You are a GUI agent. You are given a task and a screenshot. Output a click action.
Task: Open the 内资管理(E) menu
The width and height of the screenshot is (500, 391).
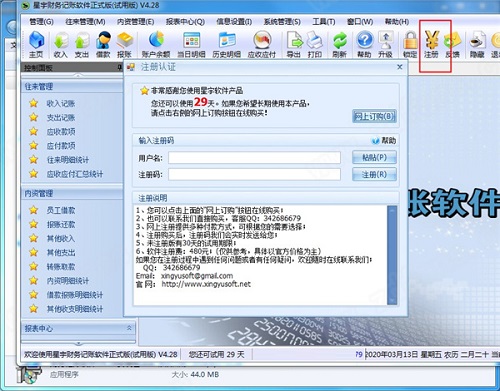pos(135,22)
